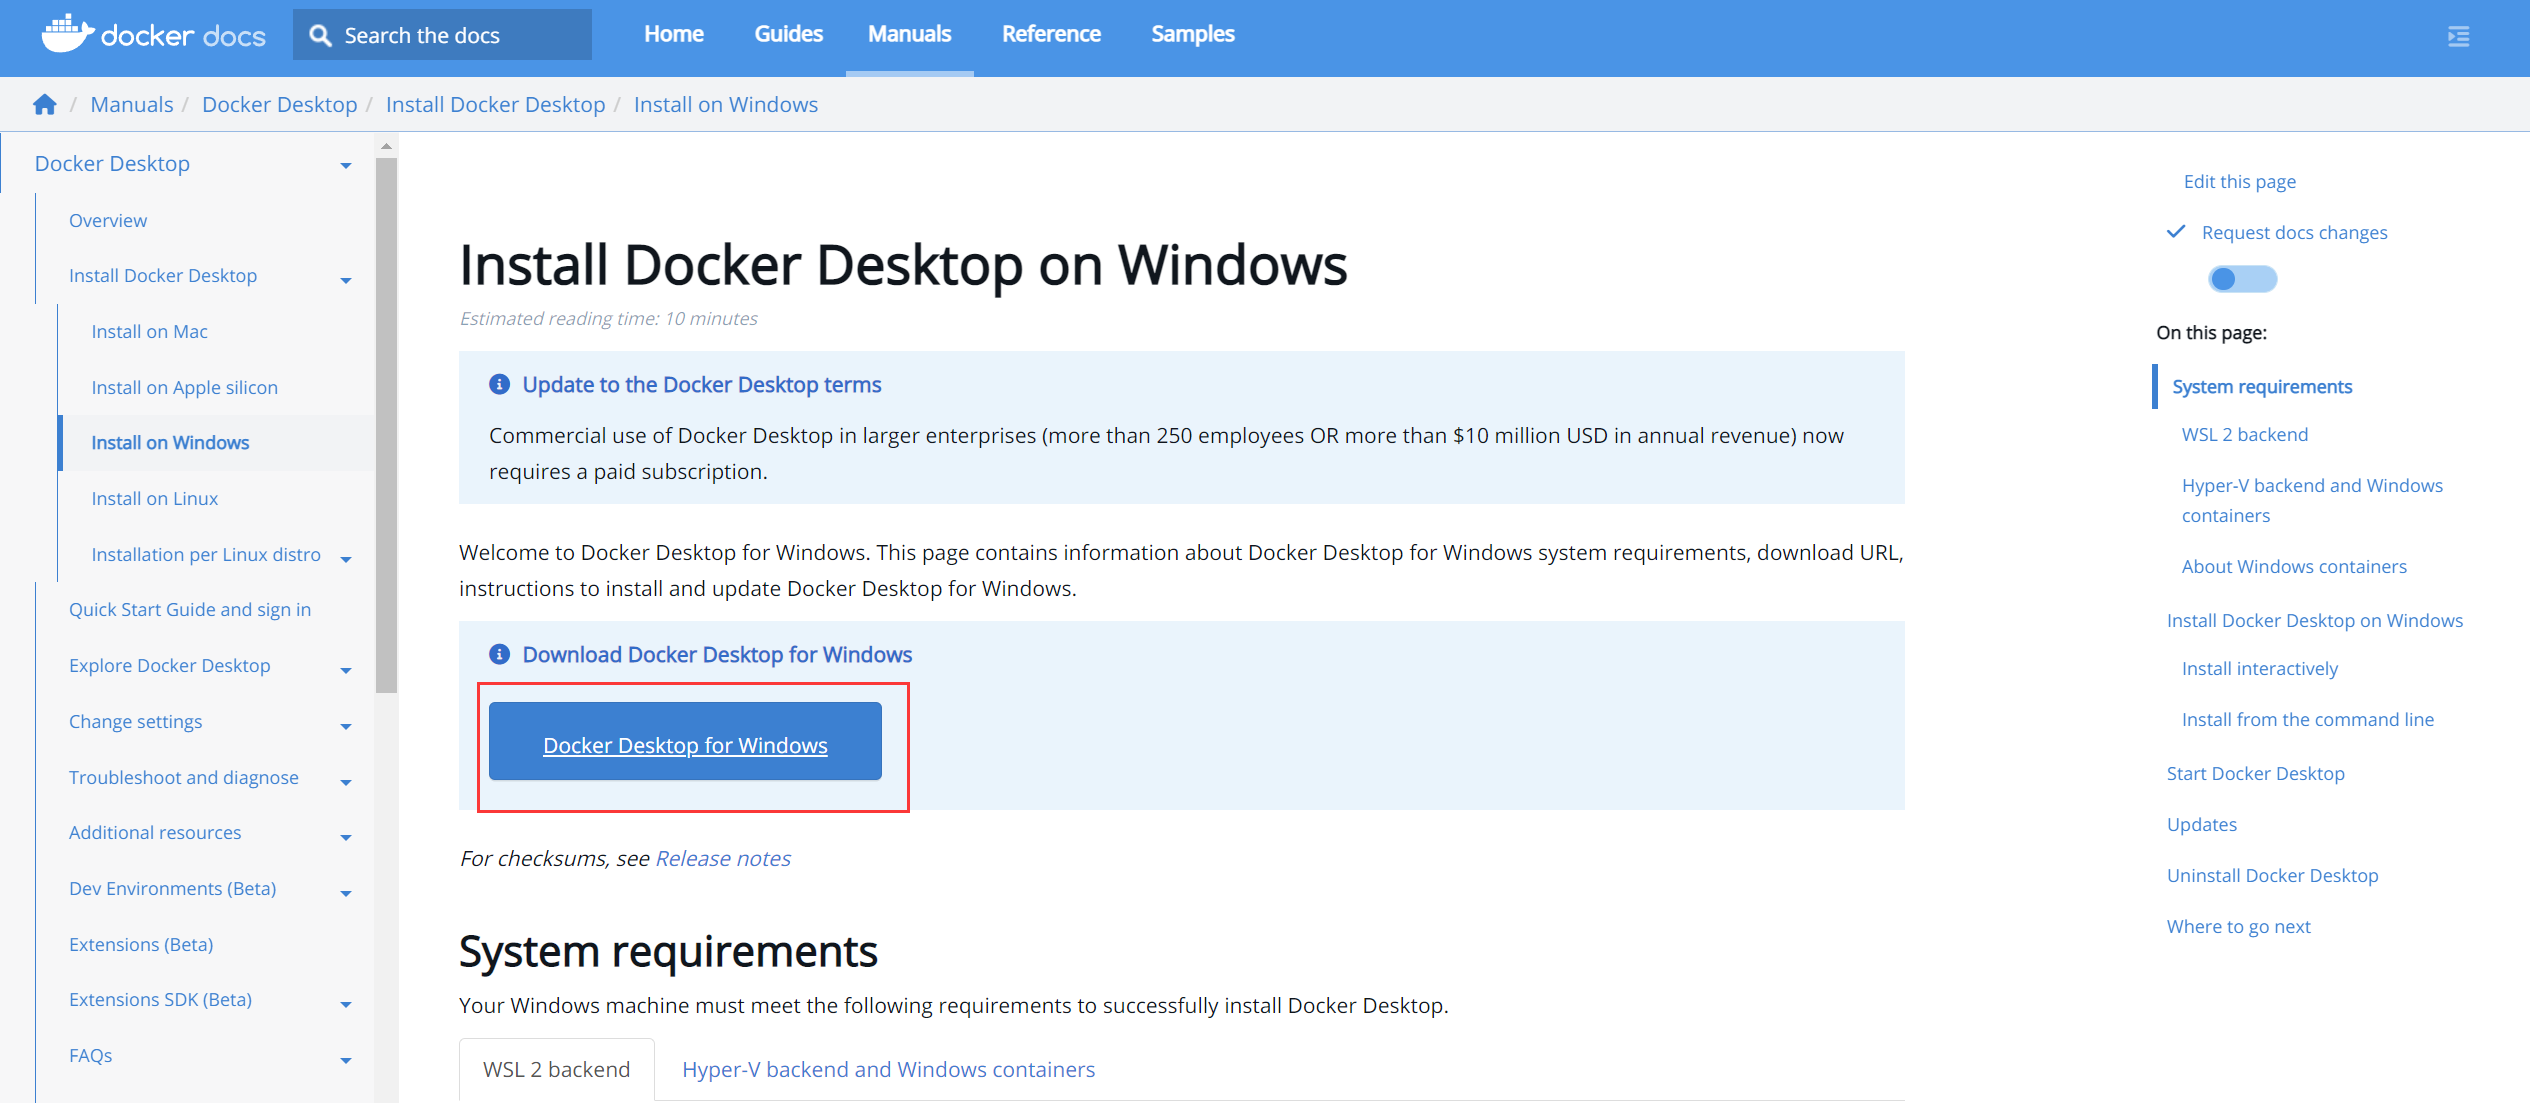This screenshot has width=2530, height=1103.
Task: Jump to System requirements in page outline
Action: coord(2262,386)
